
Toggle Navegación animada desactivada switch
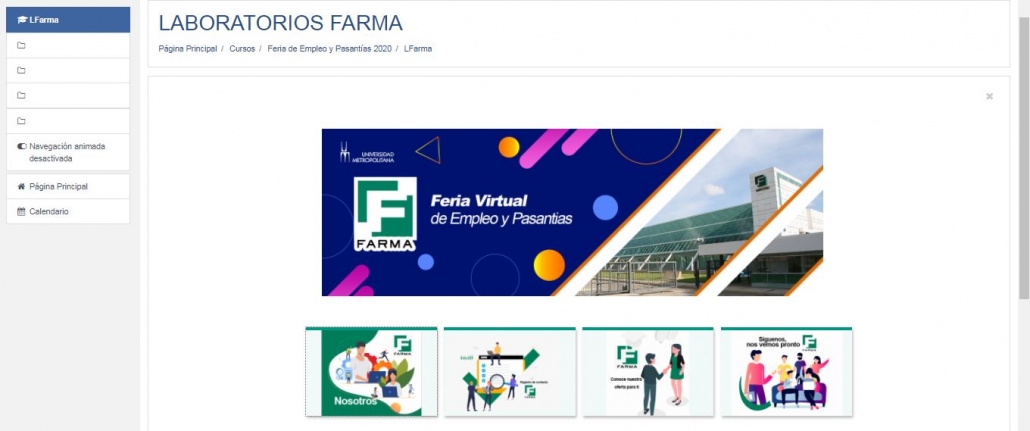pos(22,147)
